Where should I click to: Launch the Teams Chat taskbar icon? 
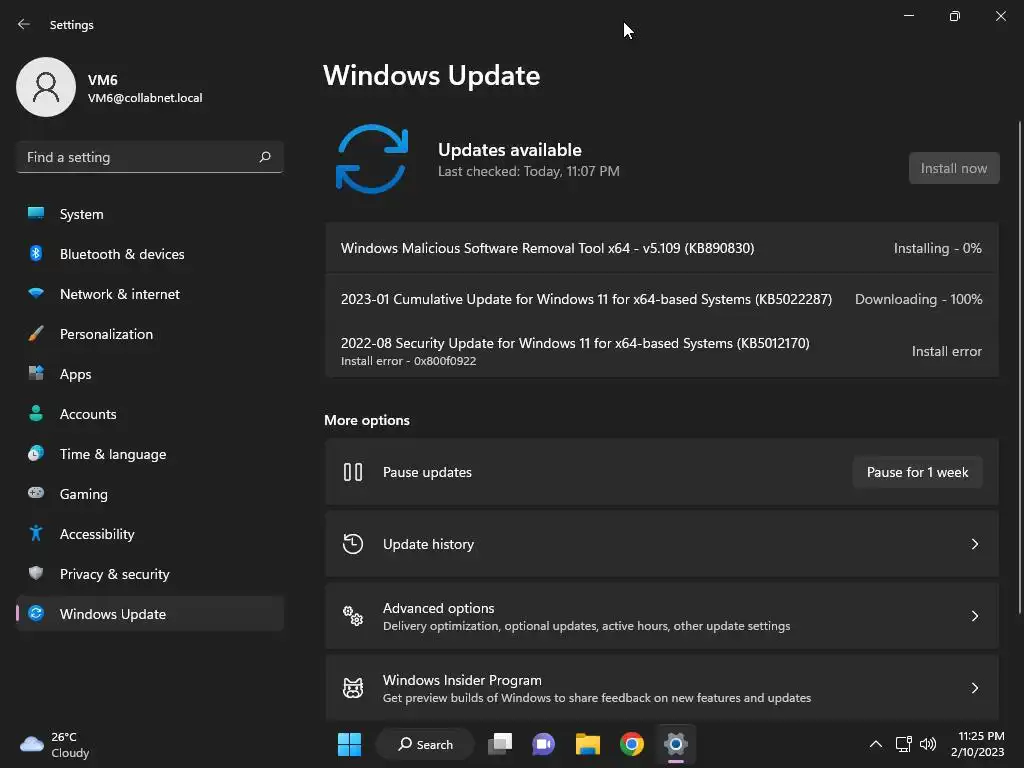tap(543, 744)
